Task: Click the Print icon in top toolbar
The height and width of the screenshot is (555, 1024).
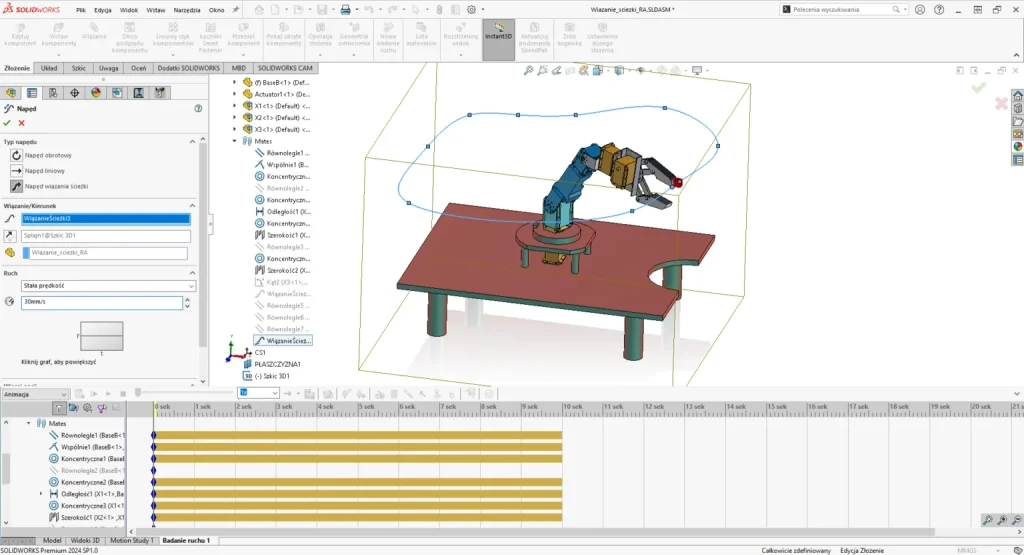Action: tap(345, 10)
